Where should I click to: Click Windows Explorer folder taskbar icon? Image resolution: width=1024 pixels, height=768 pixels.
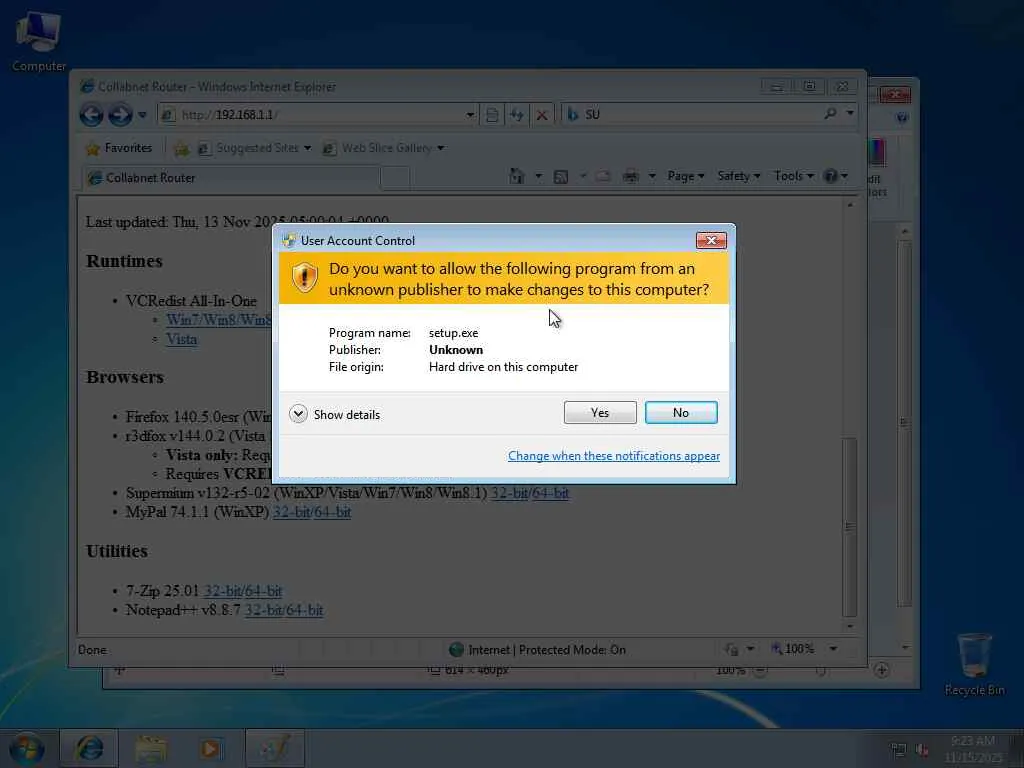(151, 748)
